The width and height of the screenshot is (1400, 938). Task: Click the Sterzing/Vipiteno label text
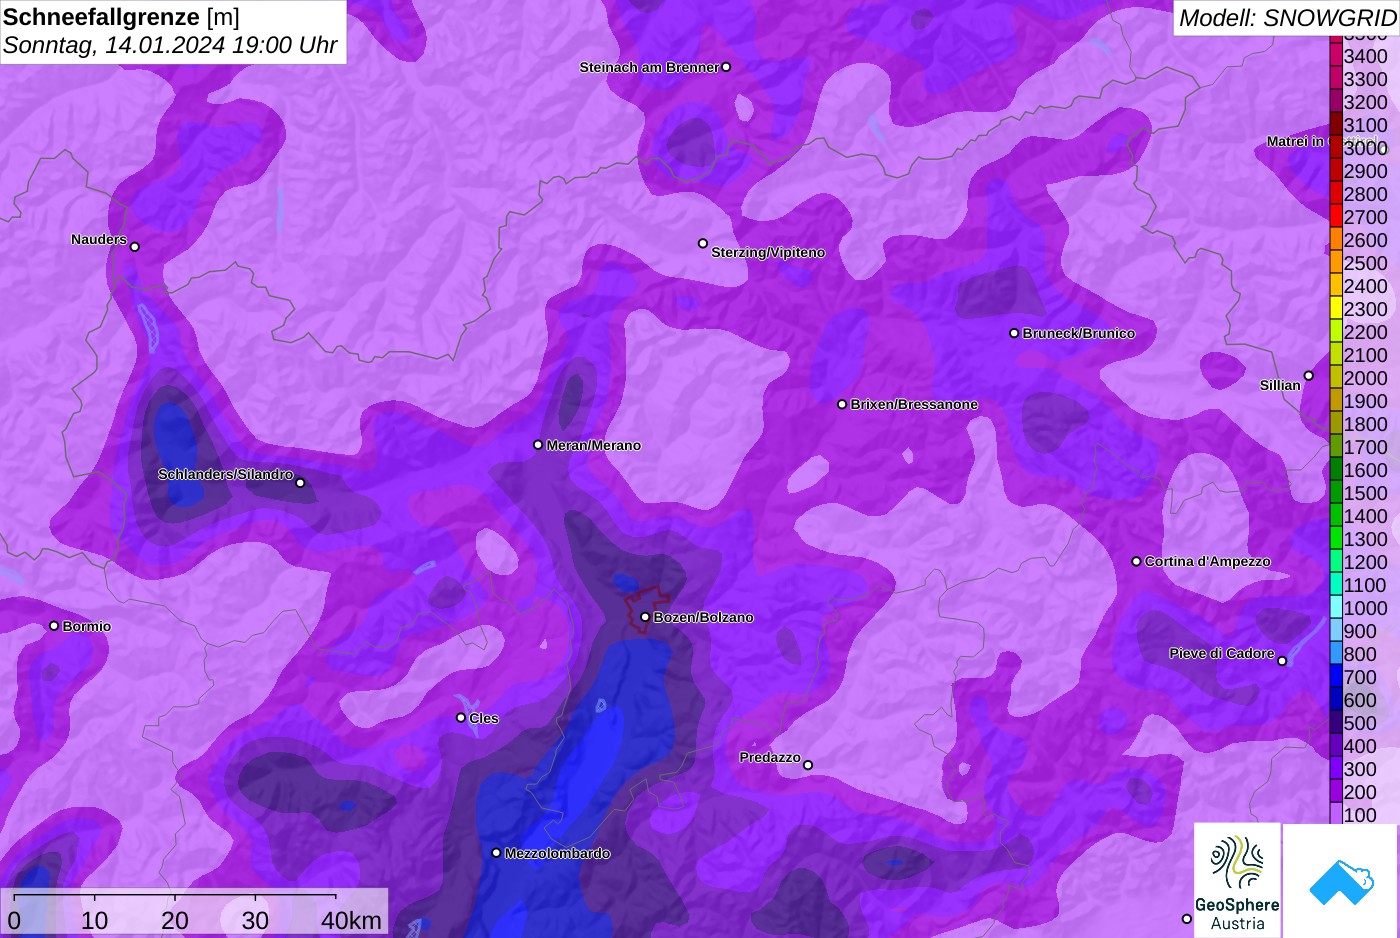click(768, 252)
